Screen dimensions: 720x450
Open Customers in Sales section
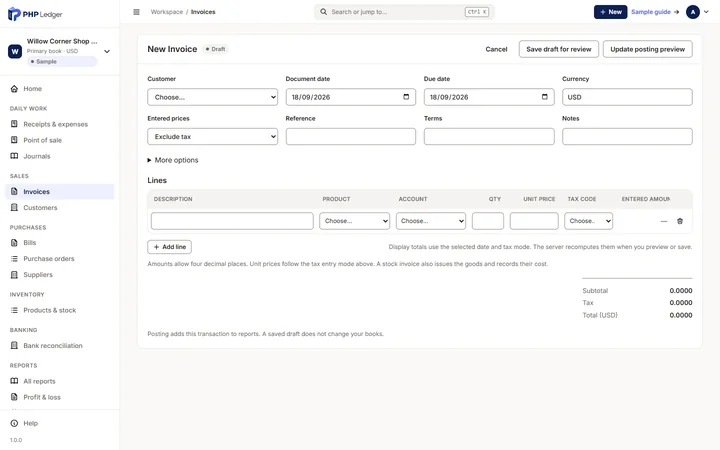[x=40, y=208]
